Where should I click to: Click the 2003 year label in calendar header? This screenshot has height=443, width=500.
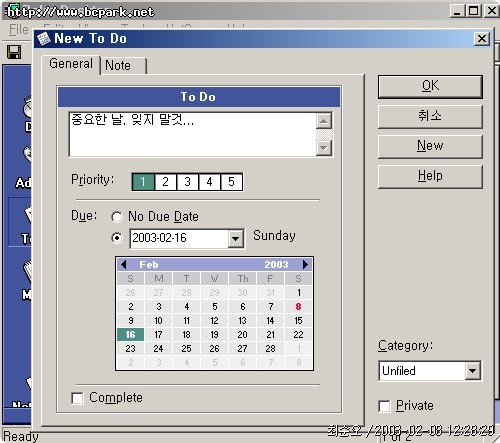click(276, 265)
